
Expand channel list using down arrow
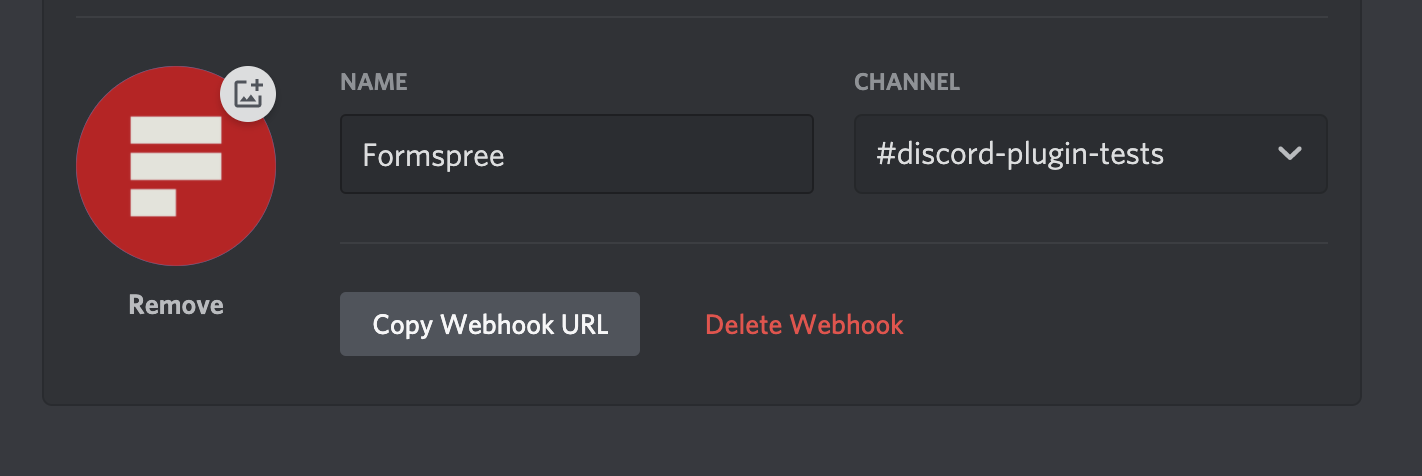pyautogui.click(x=1289, y=154)
